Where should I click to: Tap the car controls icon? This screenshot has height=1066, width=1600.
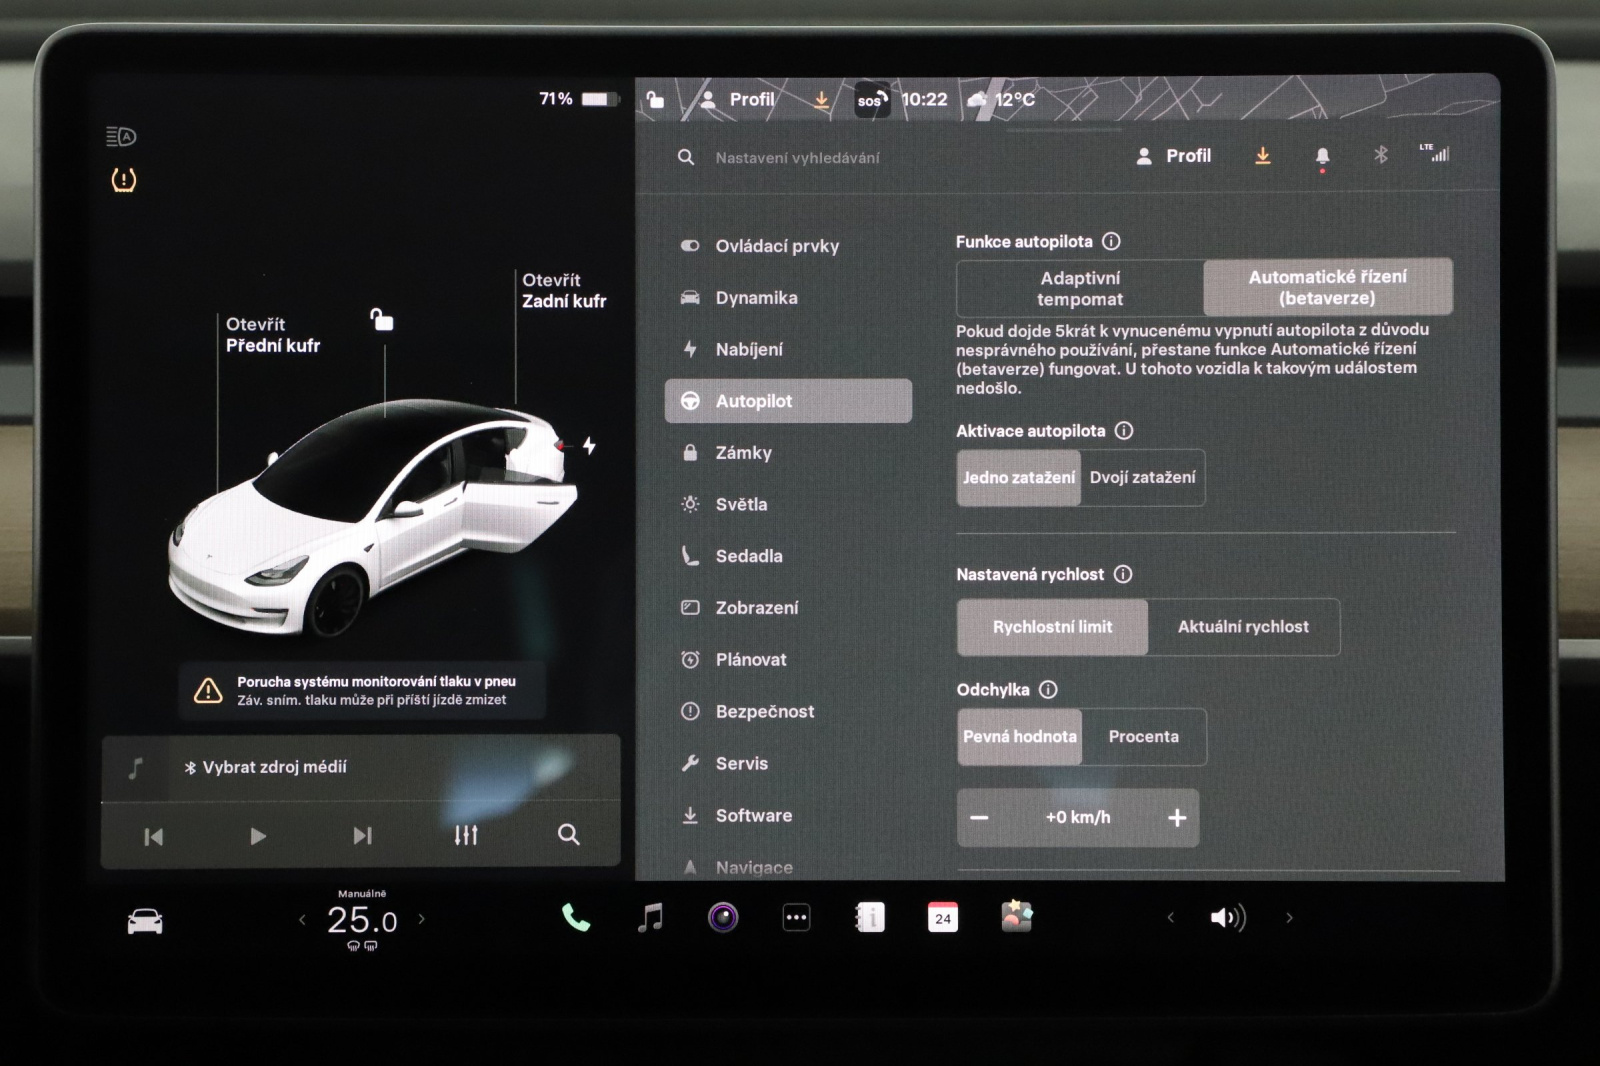(145, 920)
